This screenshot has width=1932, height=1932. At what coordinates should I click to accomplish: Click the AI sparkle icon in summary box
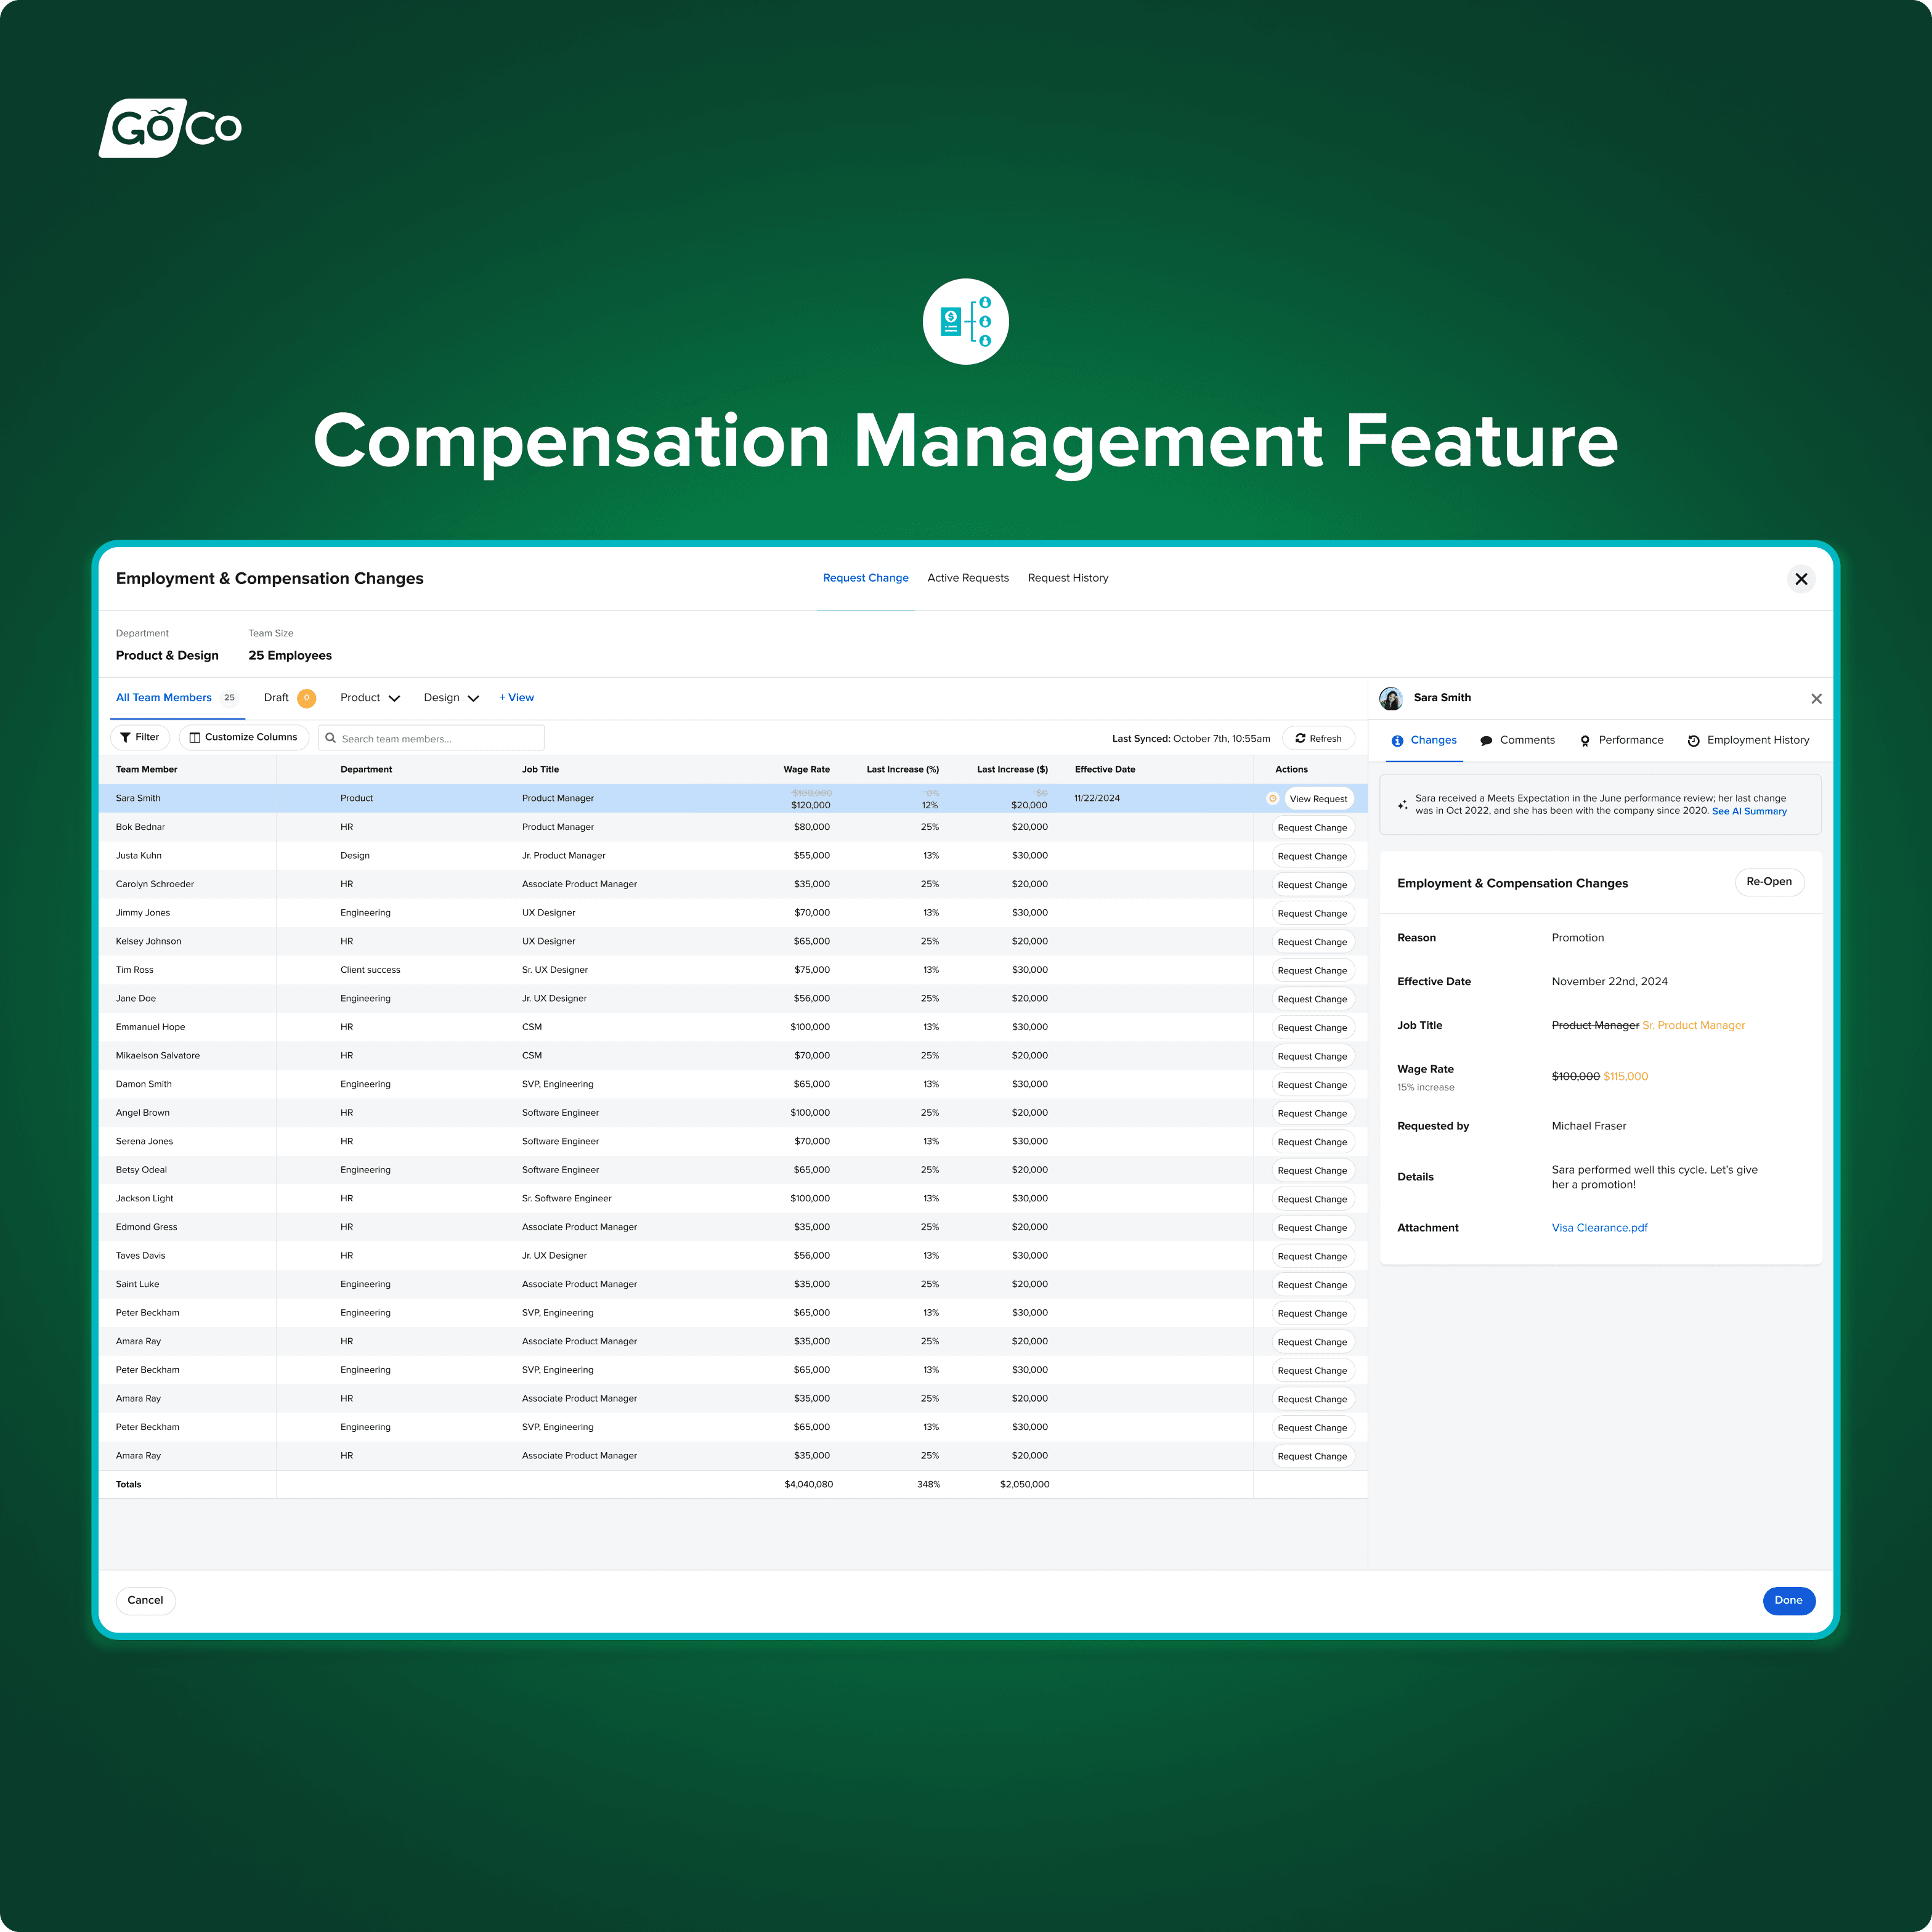(x=1402, y=805)
